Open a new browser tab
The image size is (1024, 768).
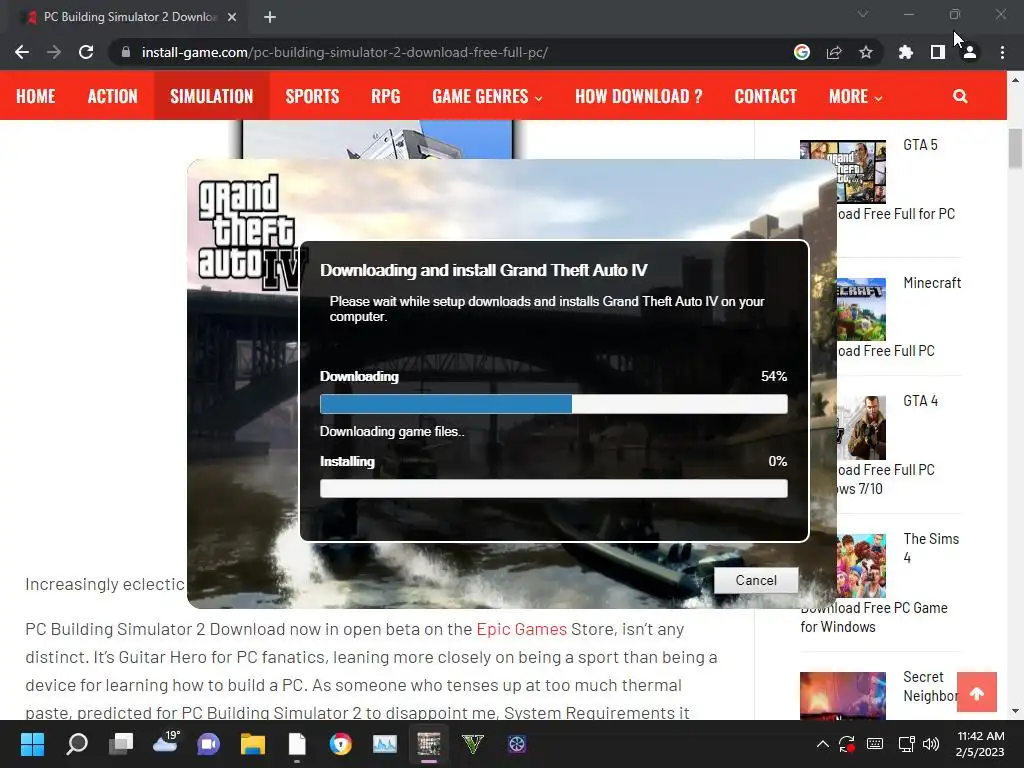tap(270, 17)
